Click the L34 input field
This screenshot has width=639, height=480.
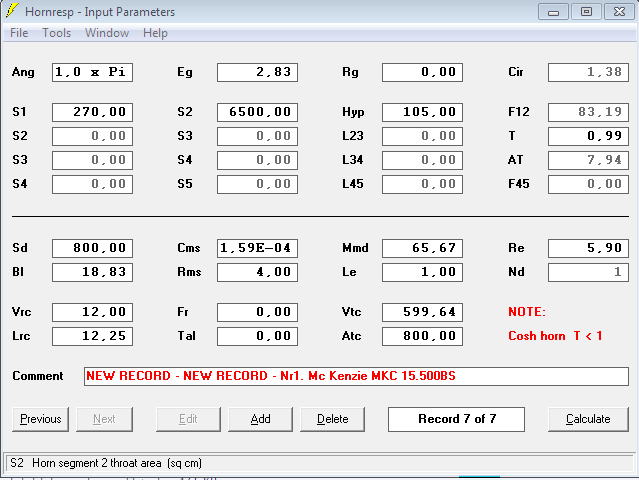click(x=422, y=161)
